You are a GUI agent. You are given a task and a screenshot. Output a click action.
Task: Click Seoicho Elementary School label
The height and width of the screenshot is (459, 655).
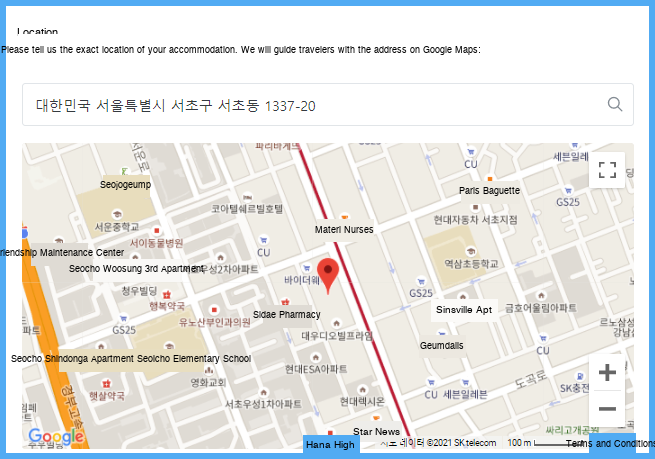(x=194, y=358)
